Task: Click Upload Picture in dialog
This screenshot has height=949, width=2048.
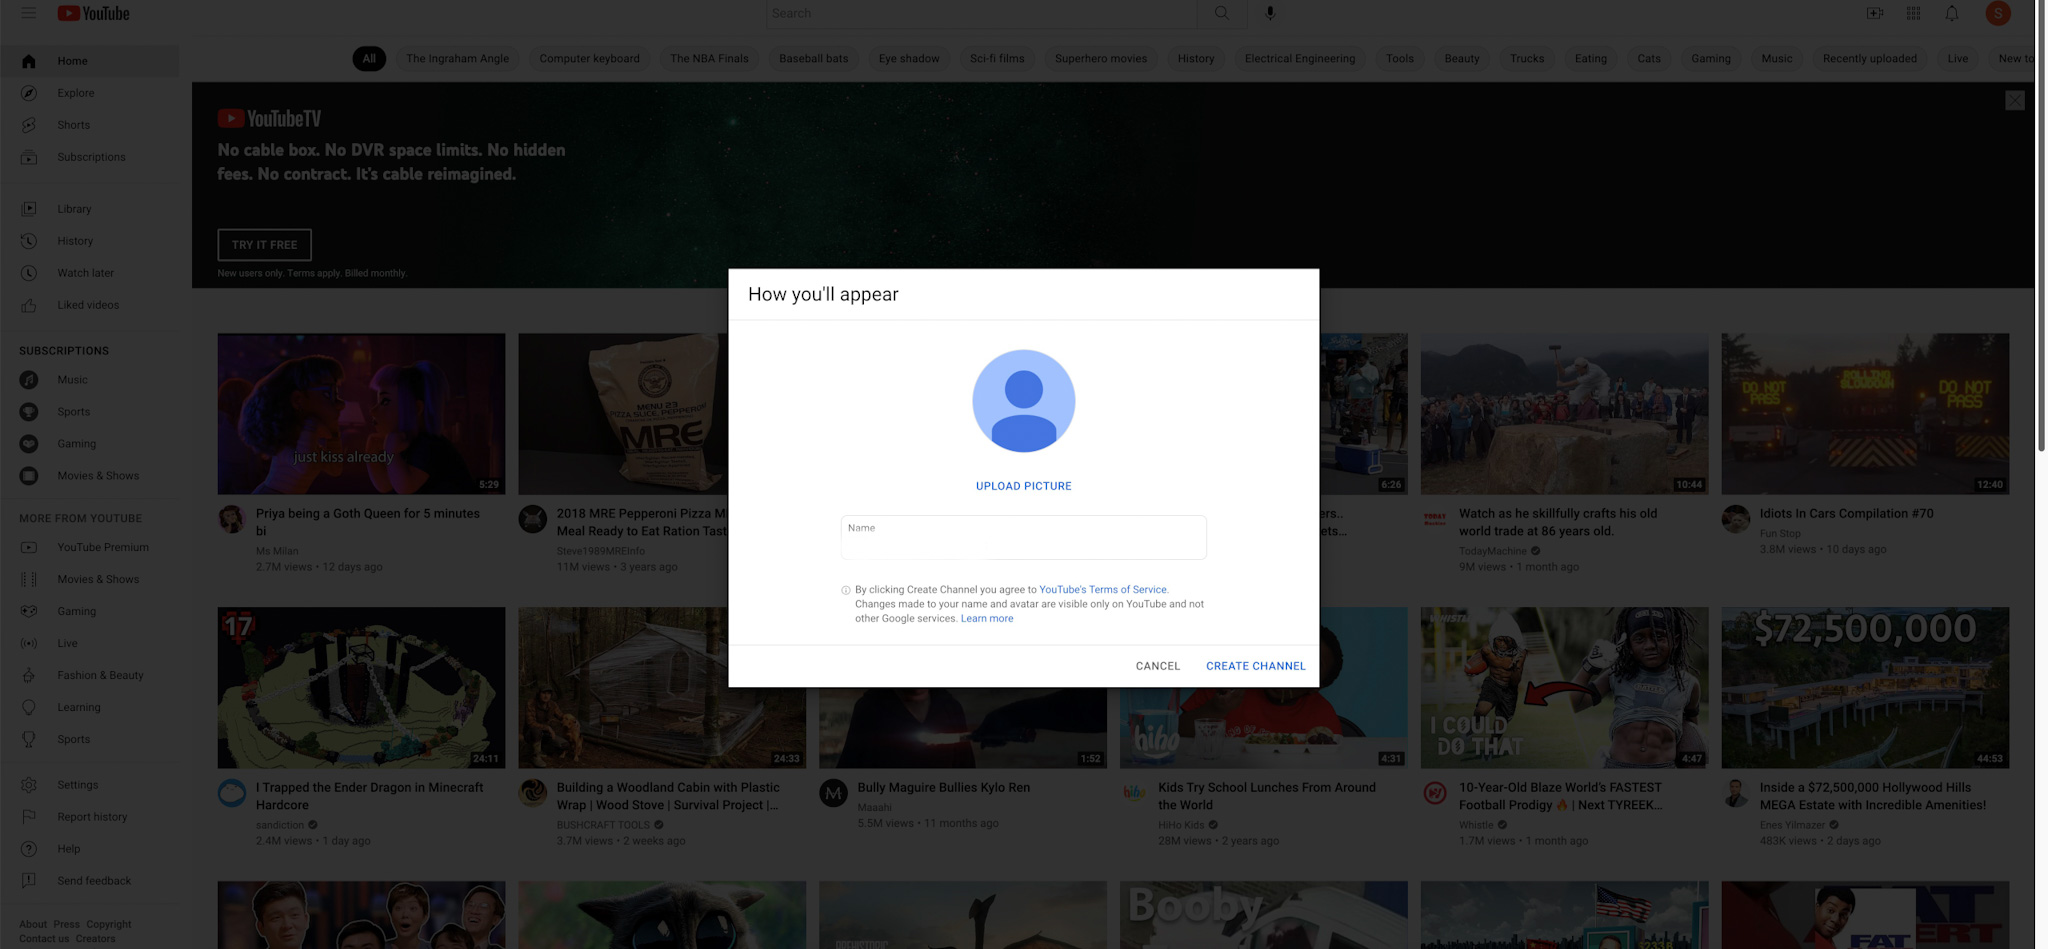Action: coord(1023,486)
